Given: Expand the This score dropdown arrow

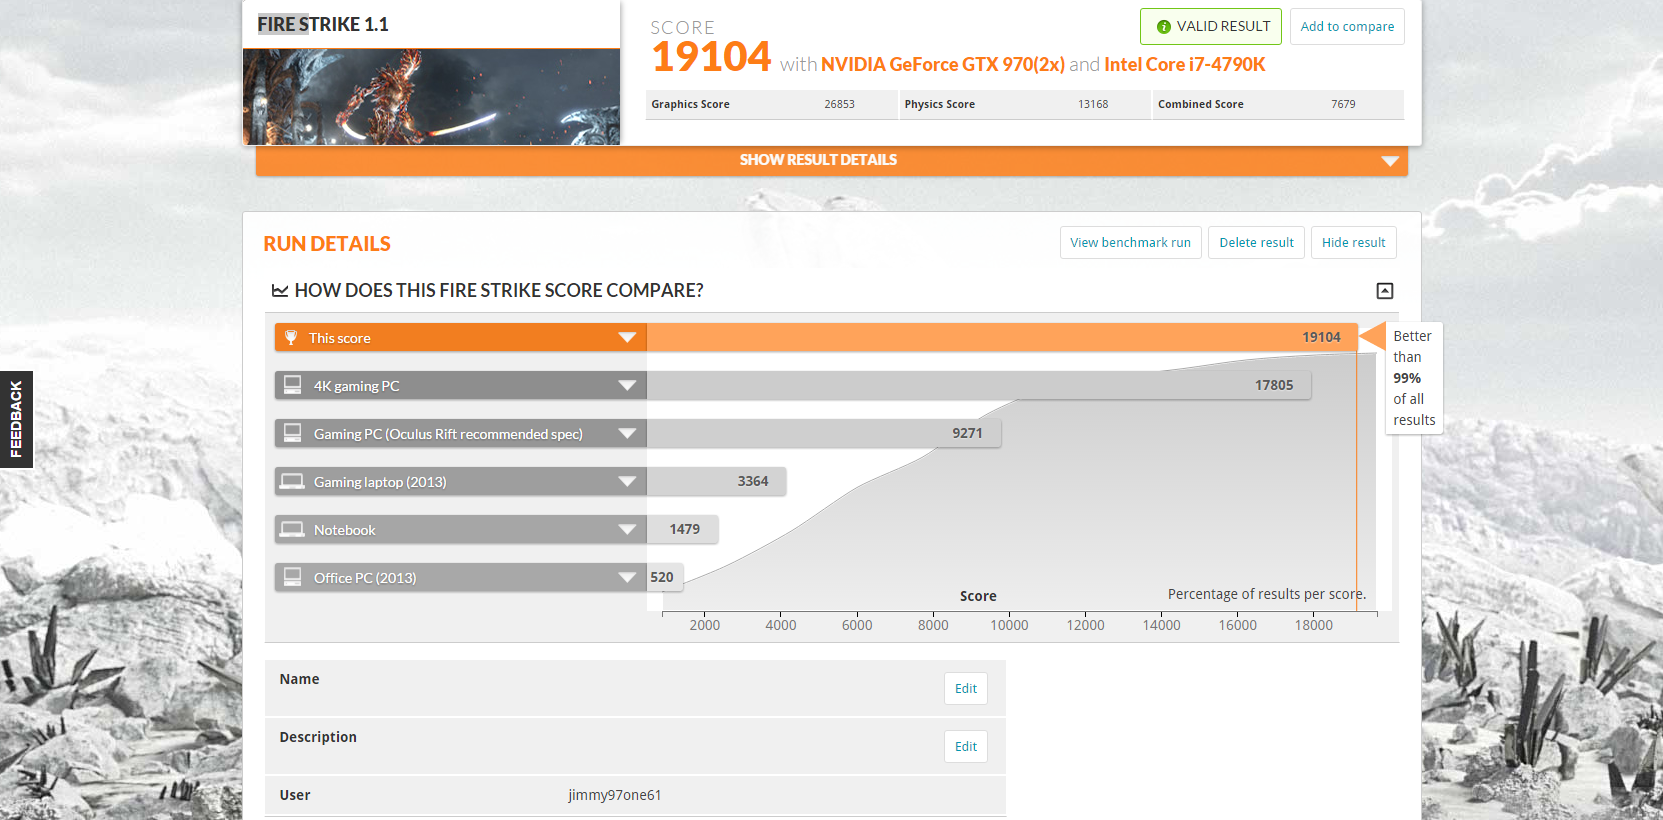Looking at the screenshot, I should [627, 337].
